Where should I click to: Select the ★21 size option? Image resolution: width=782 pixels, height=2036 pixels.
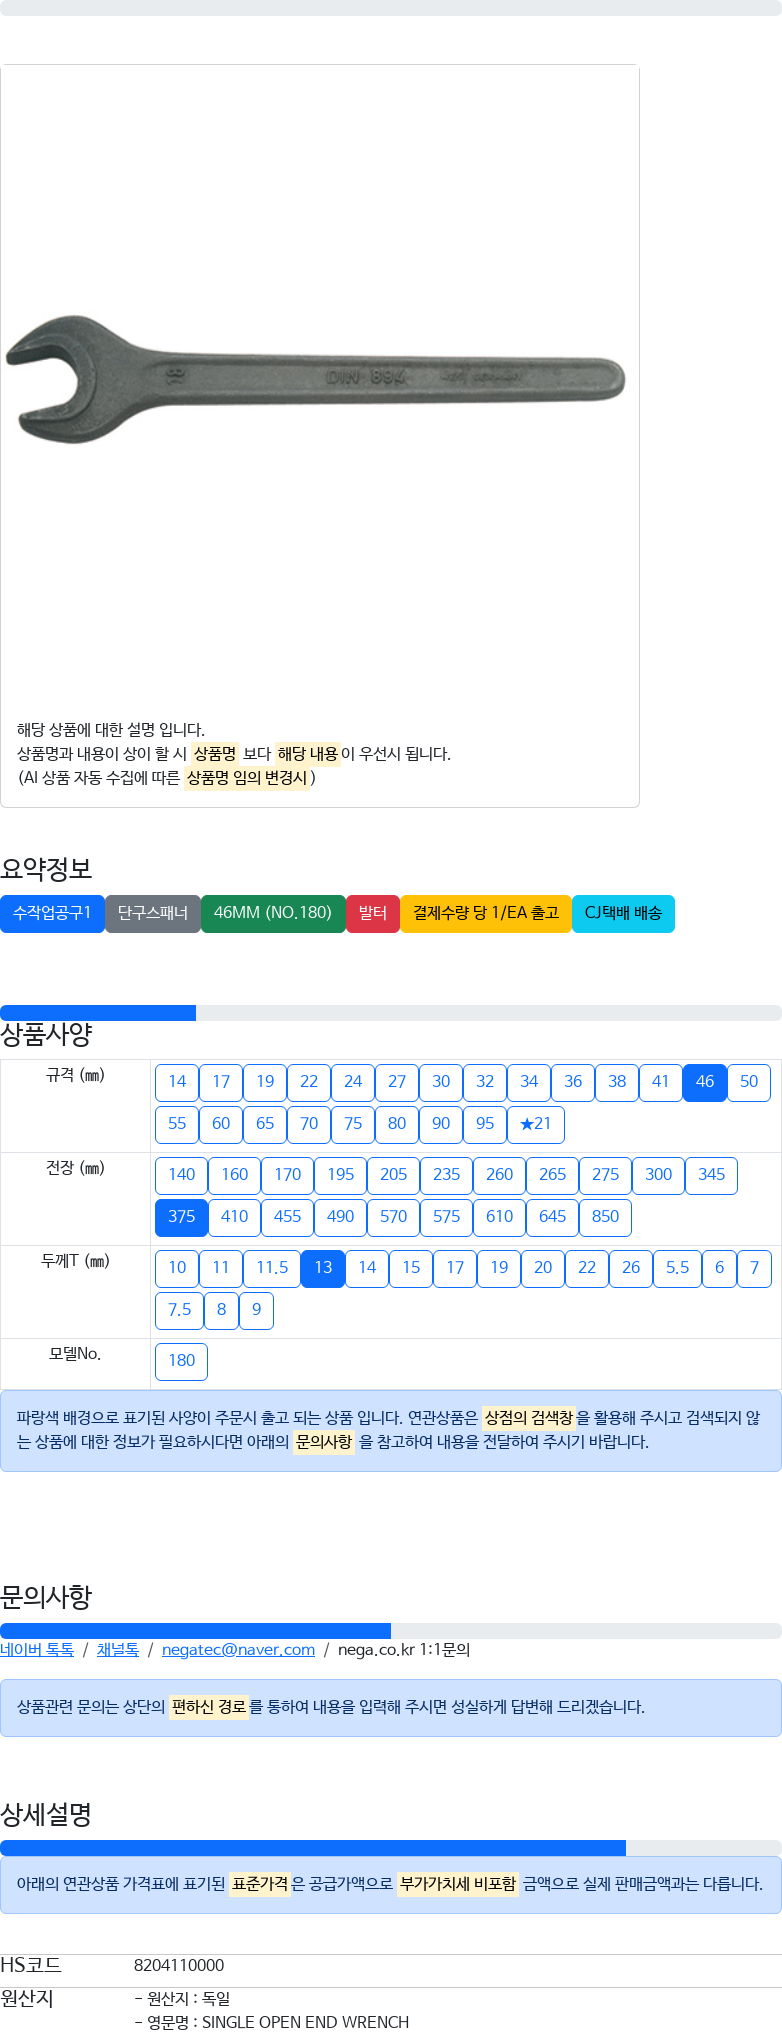pos(536,1124)
